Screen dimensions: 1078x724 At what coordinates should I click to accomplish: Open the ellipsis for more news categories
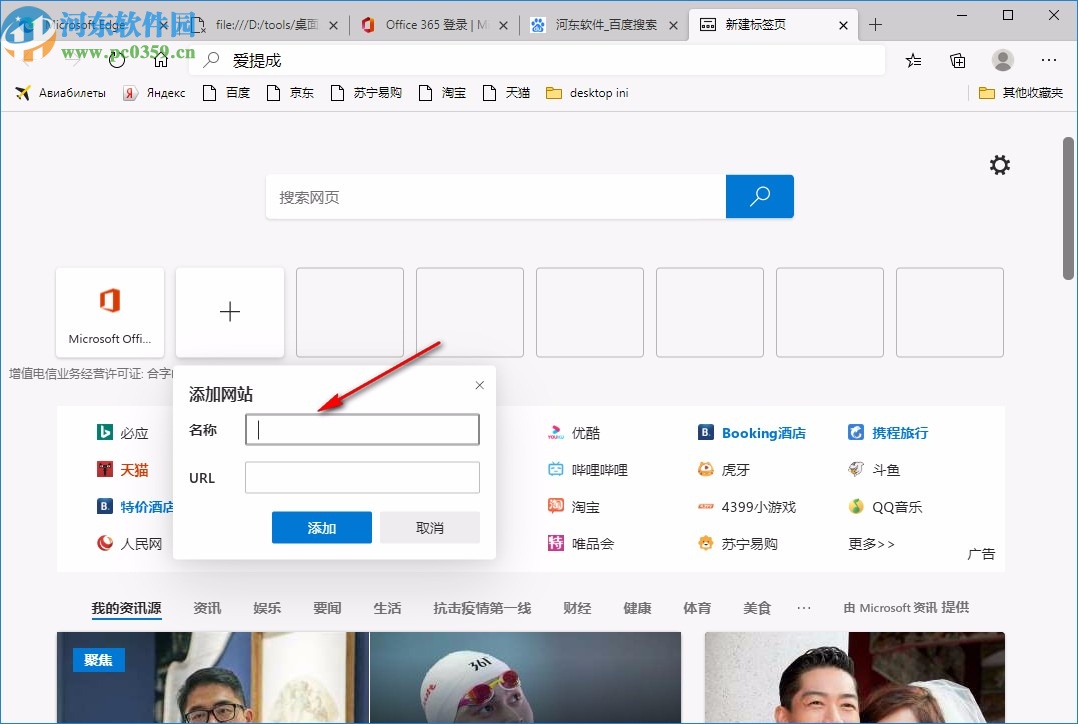point(804,607)
